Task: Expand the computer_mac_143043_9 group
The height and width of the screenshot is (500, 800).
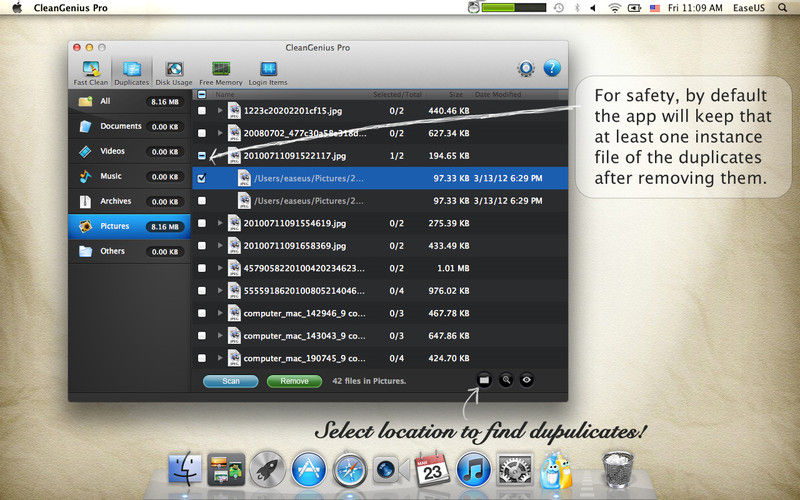Action: click(220, 335)
